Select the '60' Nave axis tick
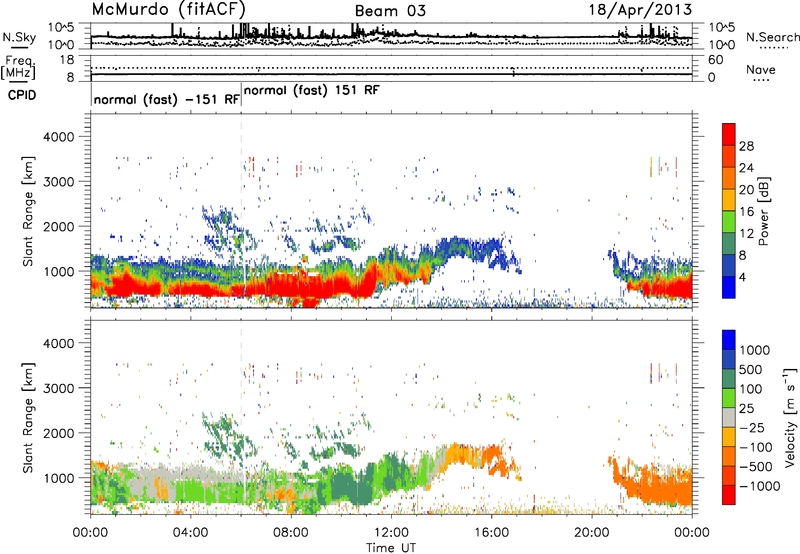This screenshot has width=800, height=554. 715,60
